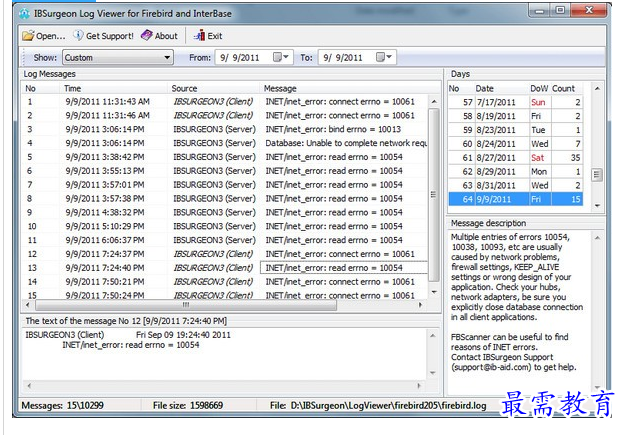The image size is (623, 435).
Task: Click the support@ib-aid.com email text
Action: (x=491, y=367)
